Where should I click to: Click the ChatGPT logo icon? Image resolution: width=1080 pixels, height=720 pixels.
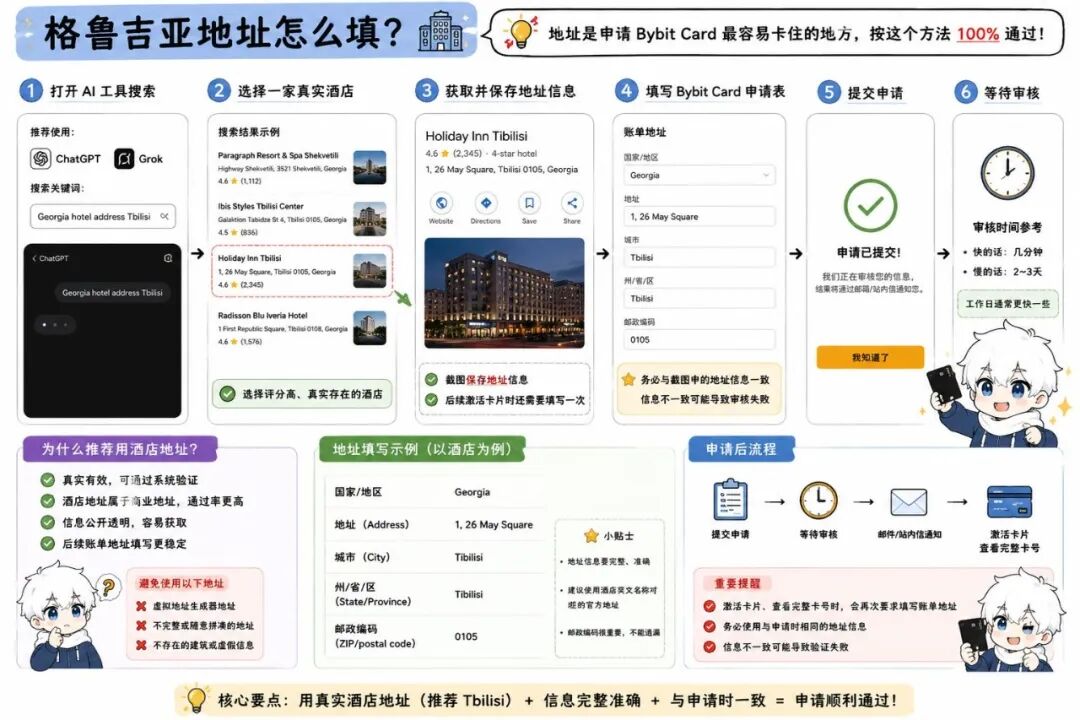pyautogui.click(x=41, y=158)
